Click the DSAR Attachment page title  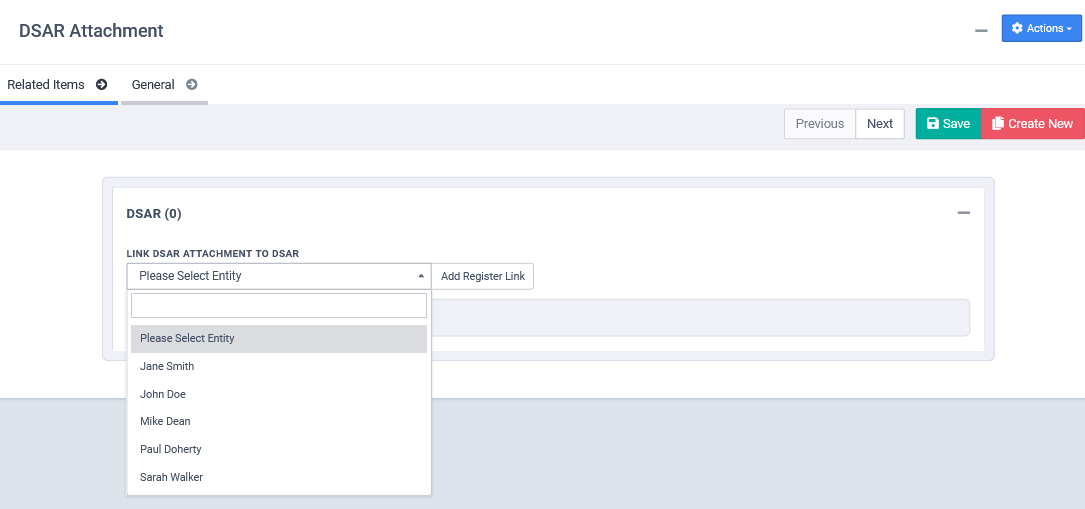[91, 30]
